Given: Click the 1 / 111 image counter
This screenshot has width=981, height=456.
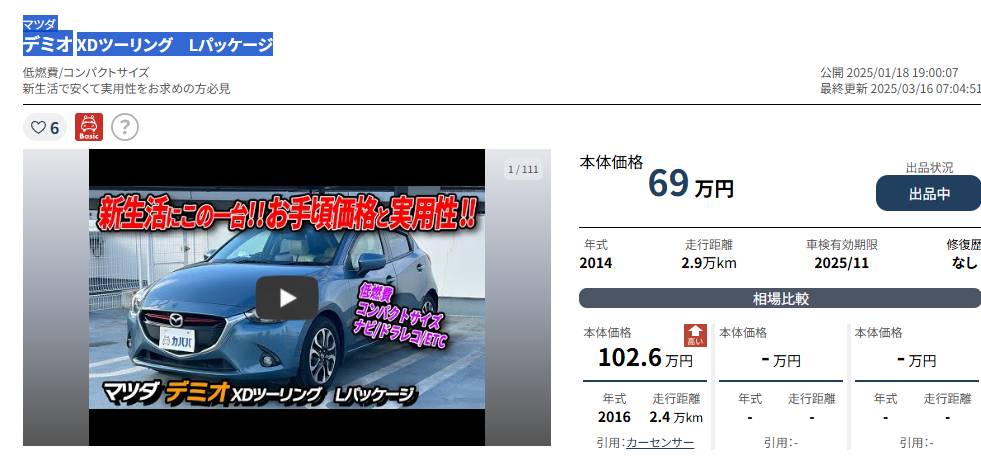Looking at the screenshot, I should [523, 170].
